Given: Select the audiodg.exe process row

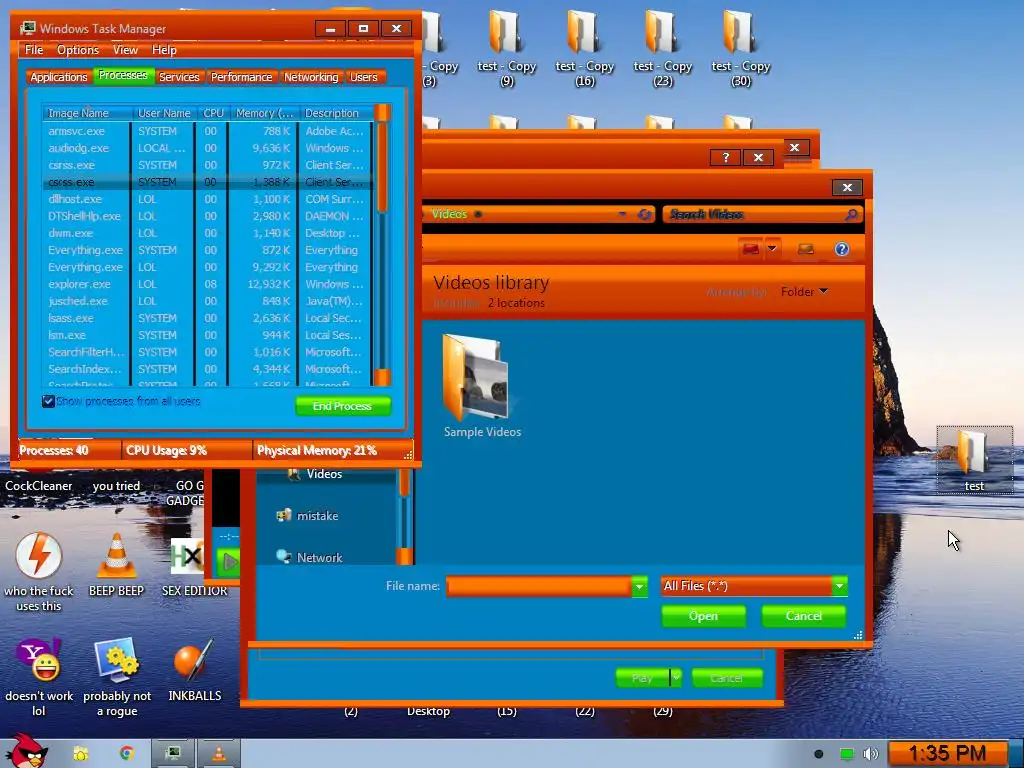Looking at the screenshot, I should [208, 148].
